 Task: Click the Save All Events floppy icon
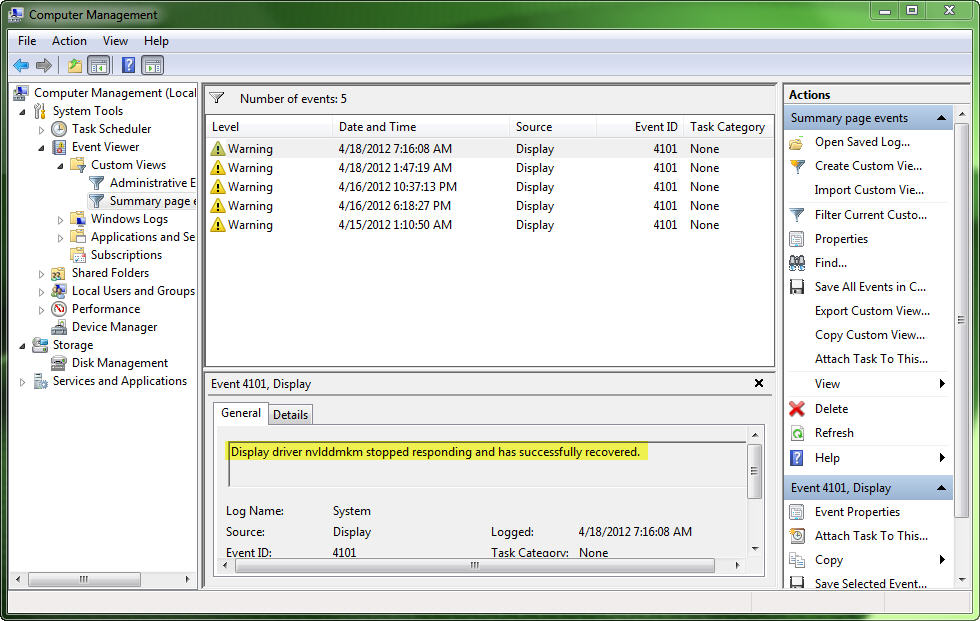coord(797,287)
